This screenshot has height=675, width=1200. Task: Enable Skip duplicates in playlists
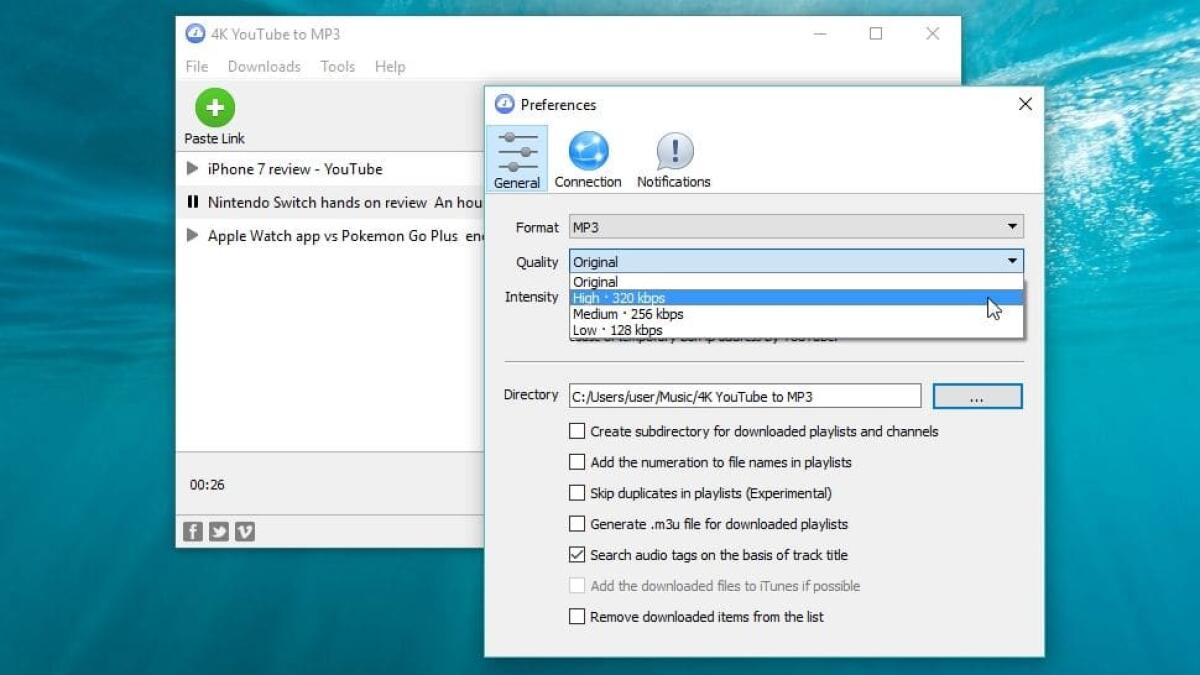[577, 493]
